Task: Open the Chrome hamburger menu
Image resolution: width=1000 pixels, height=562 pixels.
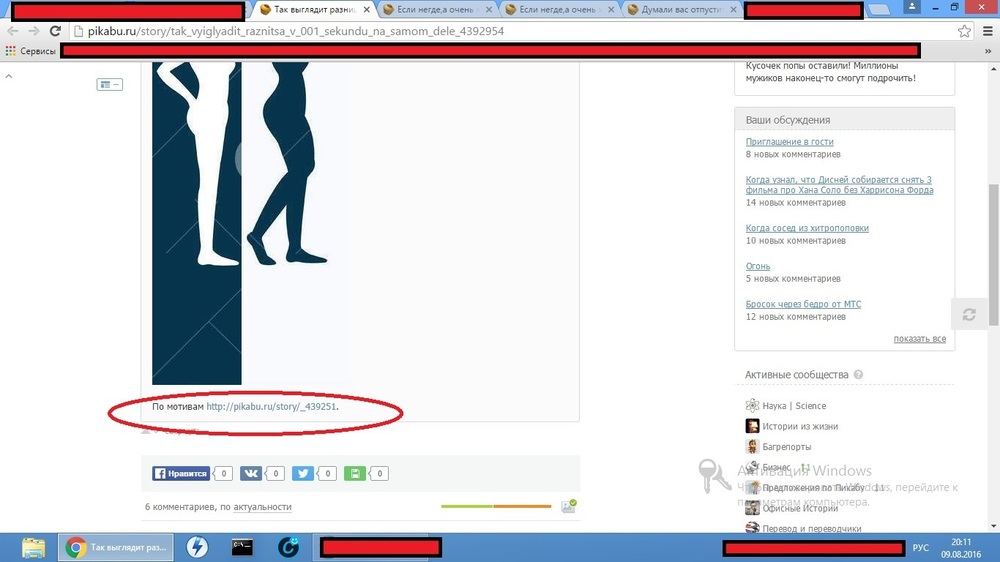Action: pos(985,31)
